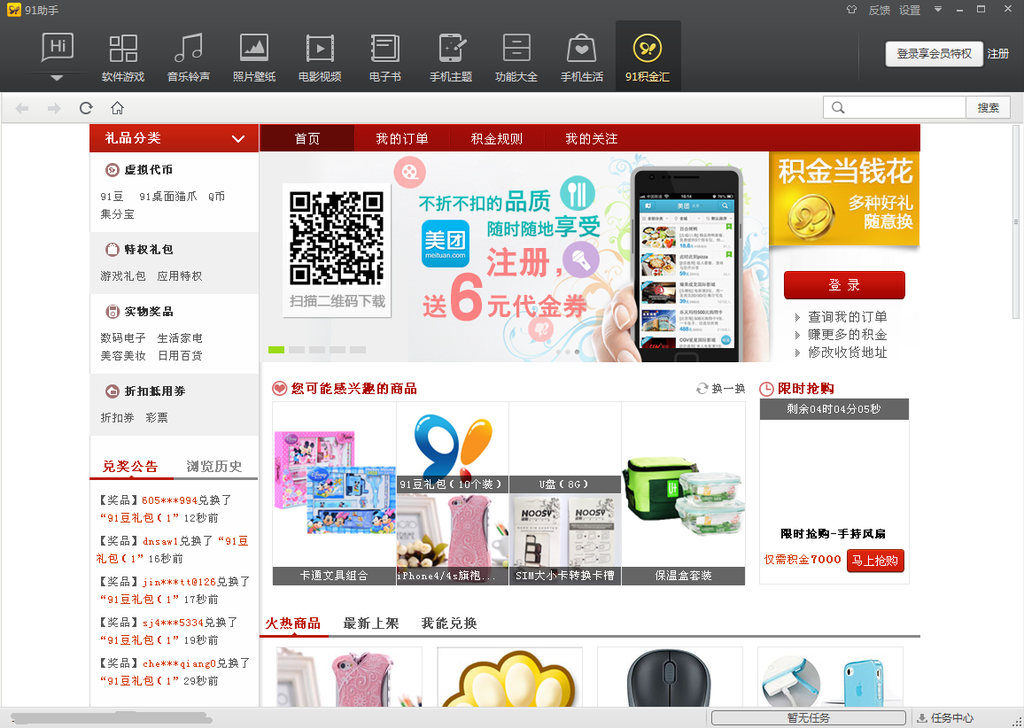Viewport: 1024px width, 728px height.
Task: Open the 积金规则 tab
Action: pos(496,138)
